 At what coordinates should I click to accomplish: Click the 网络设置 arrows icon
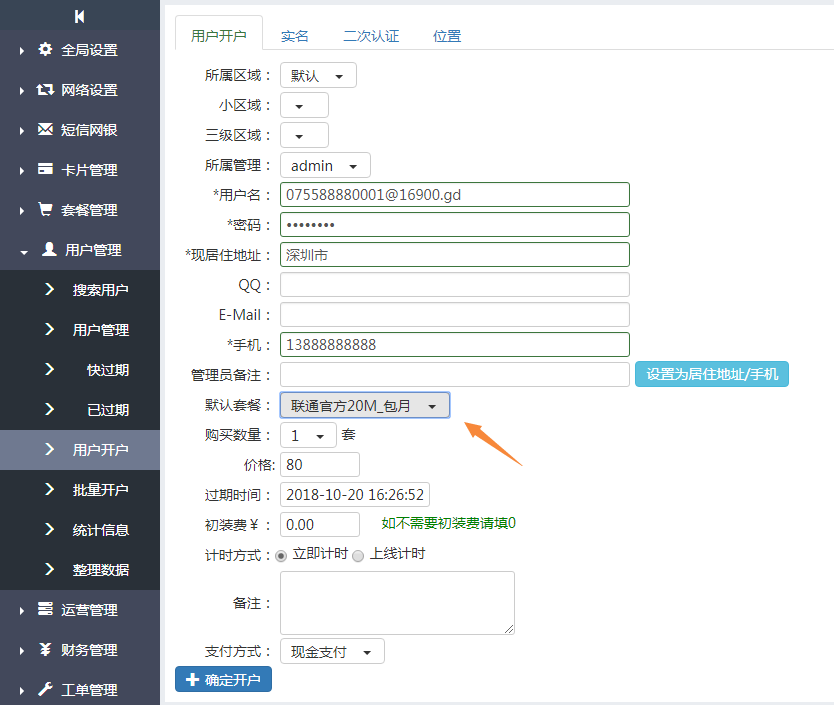click(x=45, y=89)
